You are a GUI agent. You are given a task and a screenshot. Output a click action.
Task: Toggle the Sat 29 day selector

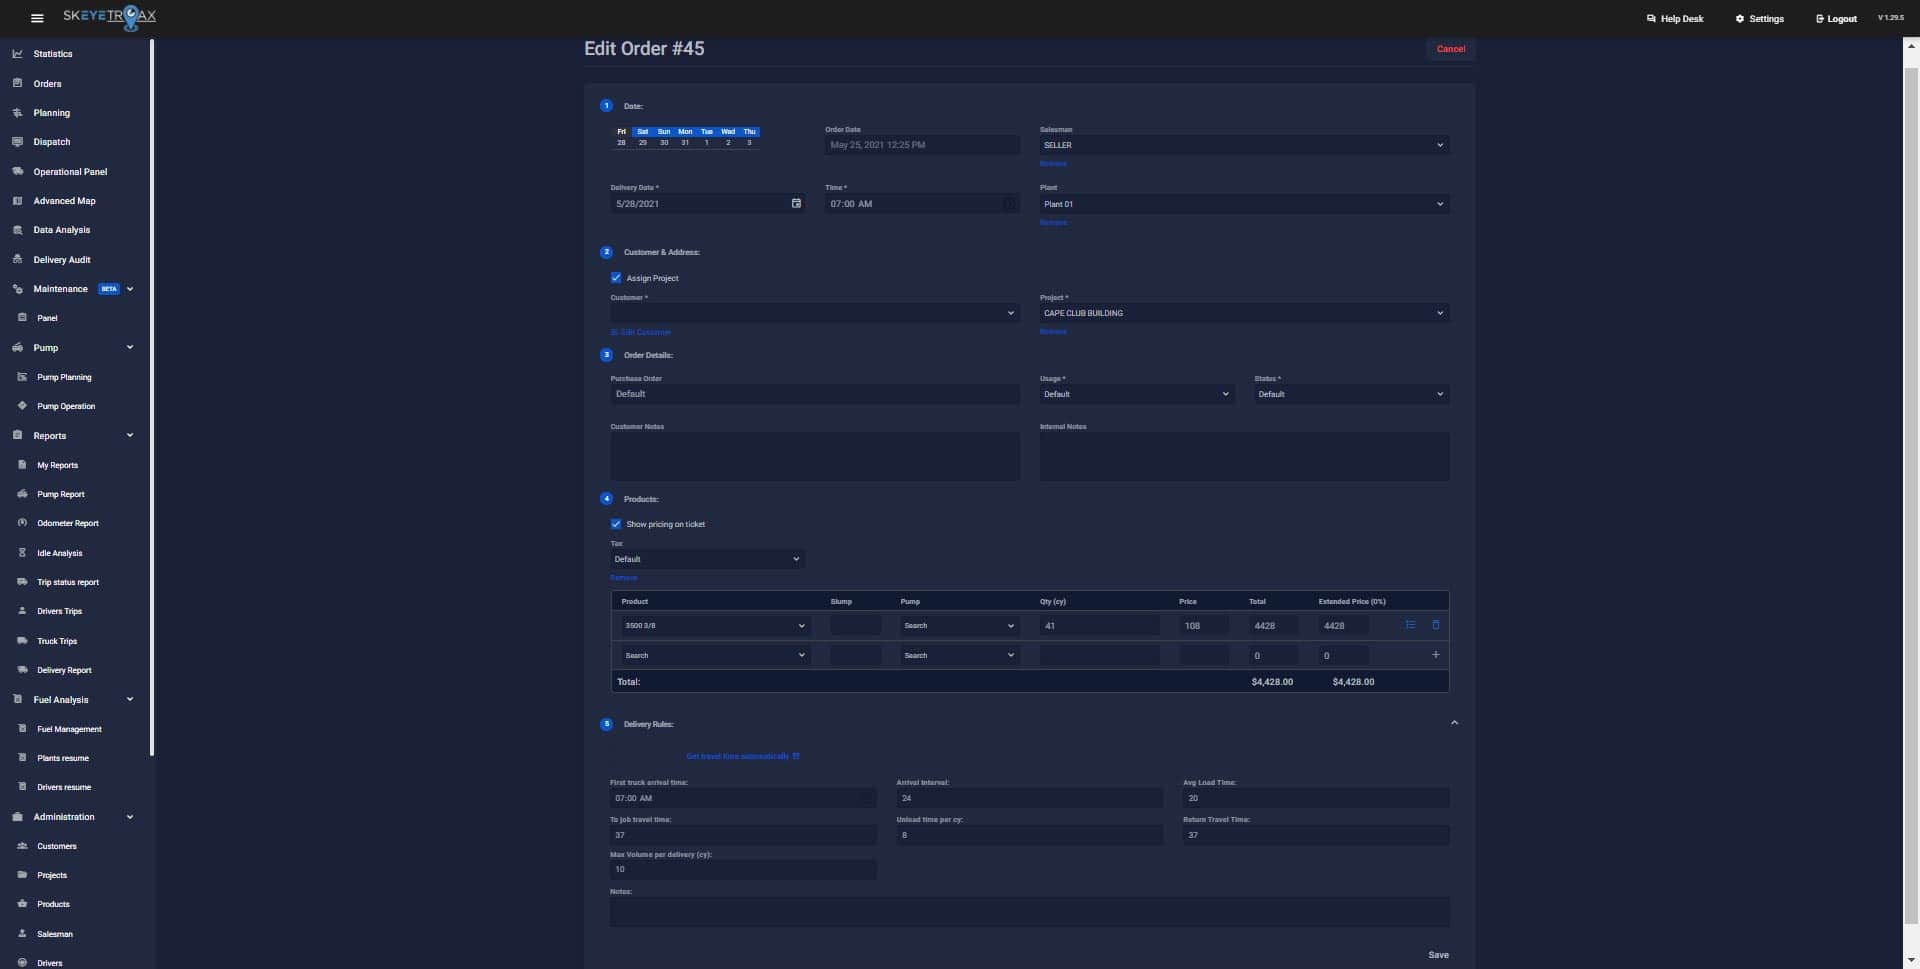pyautogui.click(x=642, y=137)
